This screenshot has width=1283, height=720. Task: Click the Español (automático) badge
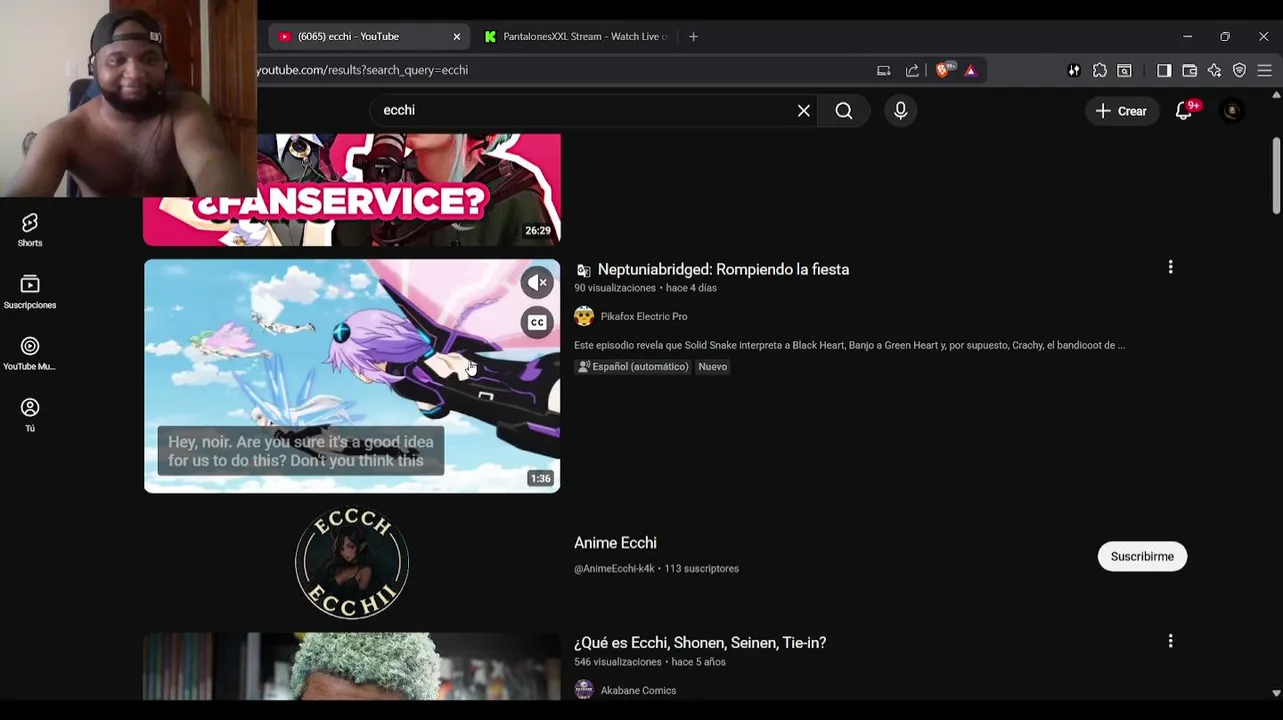tap(633, 366)
